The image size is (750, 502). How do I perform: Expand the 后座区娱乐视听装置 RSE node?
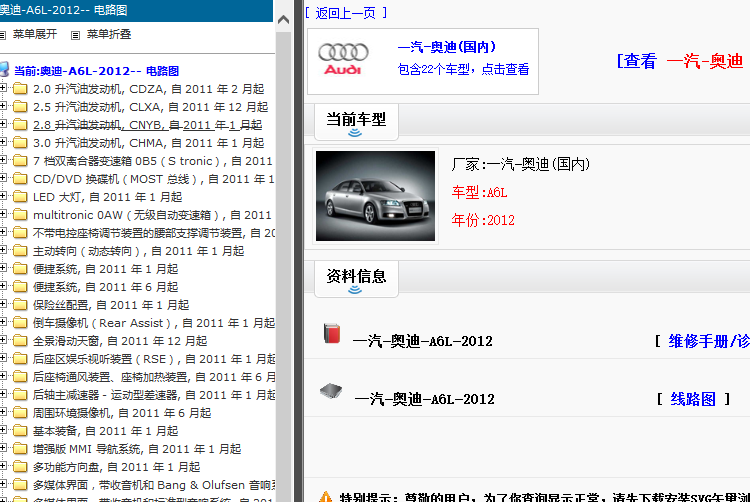click(x=3, y=359)
